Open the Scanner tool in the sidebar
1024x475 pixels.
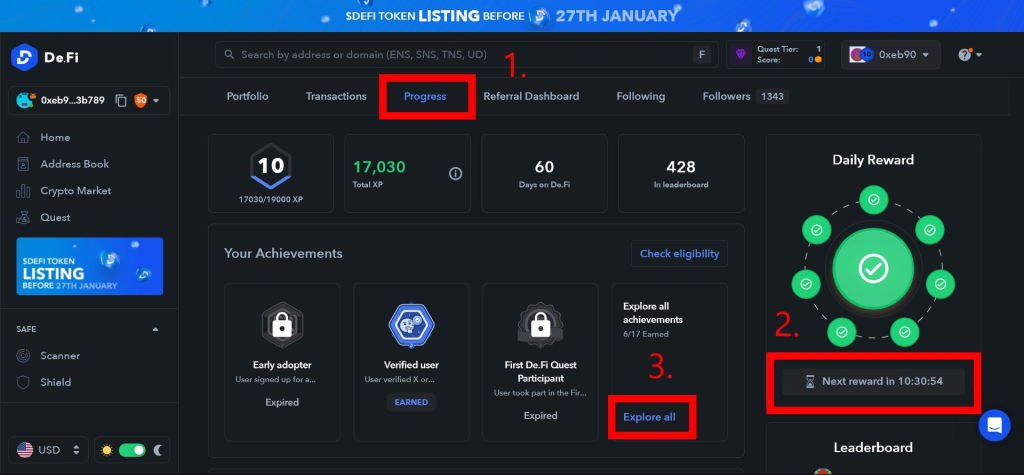[x=60, y=355]
